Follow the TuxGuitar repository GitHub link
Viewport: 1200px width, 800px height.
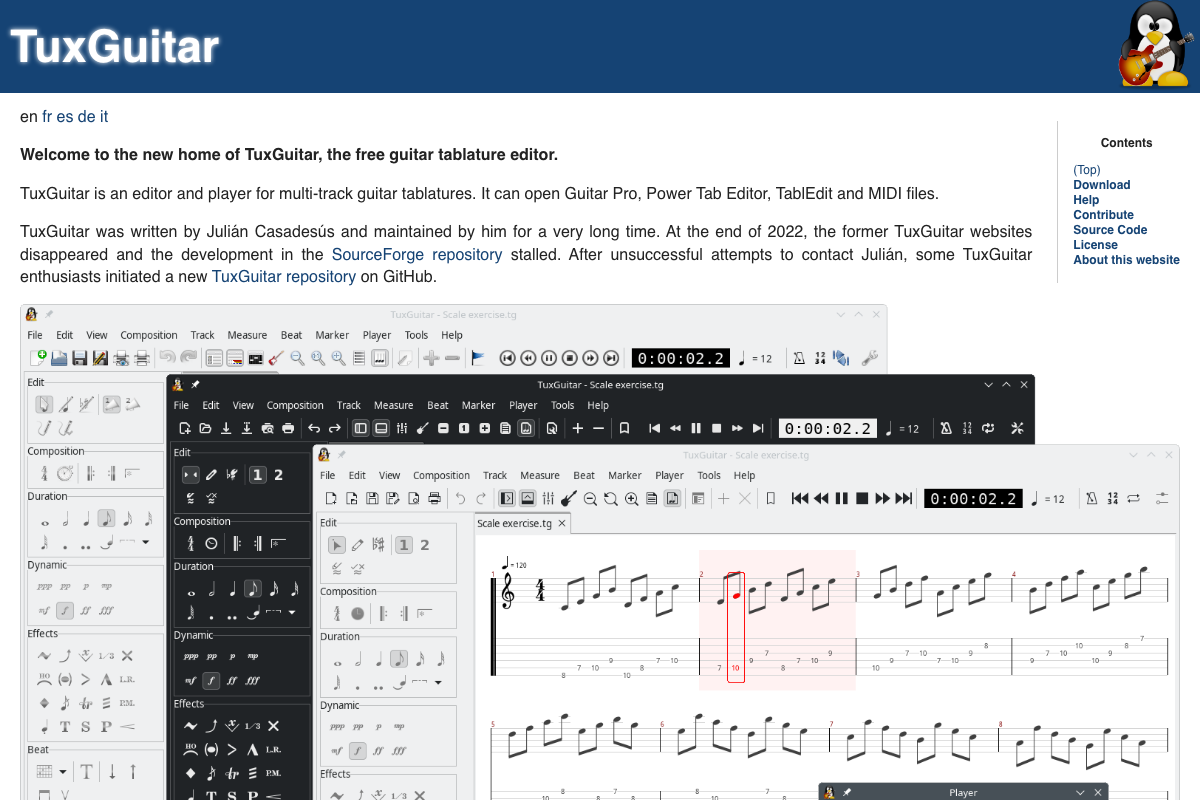(x=284, y=277)
